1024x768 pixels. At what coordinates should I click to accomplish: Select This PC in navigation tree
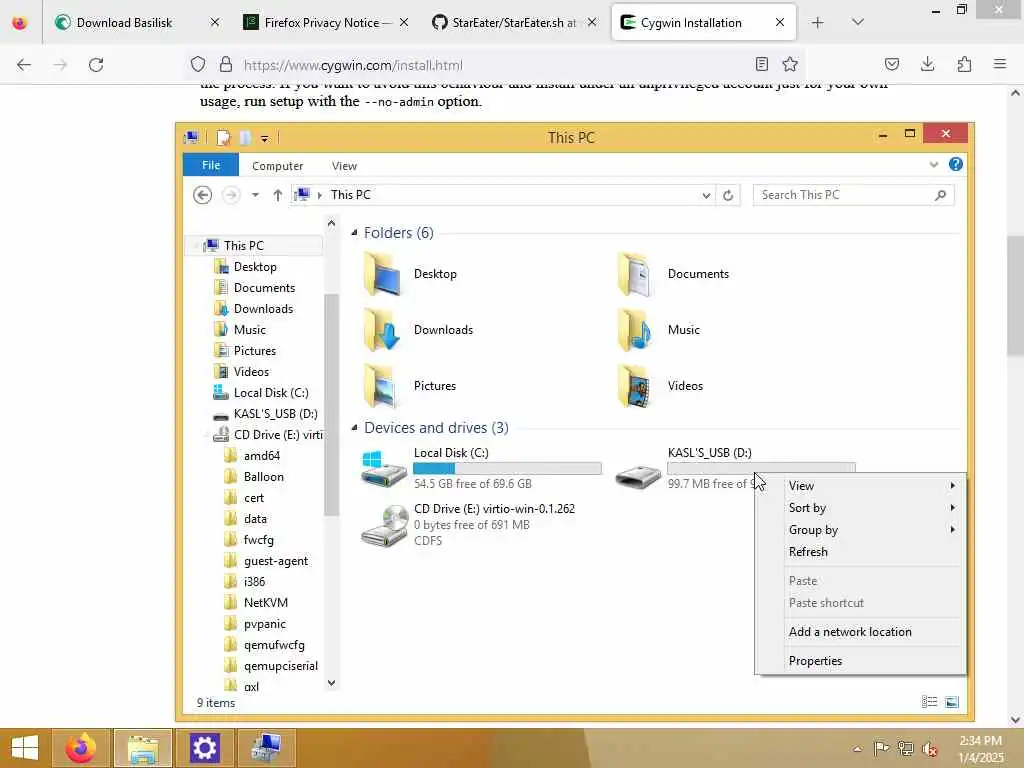244,246
